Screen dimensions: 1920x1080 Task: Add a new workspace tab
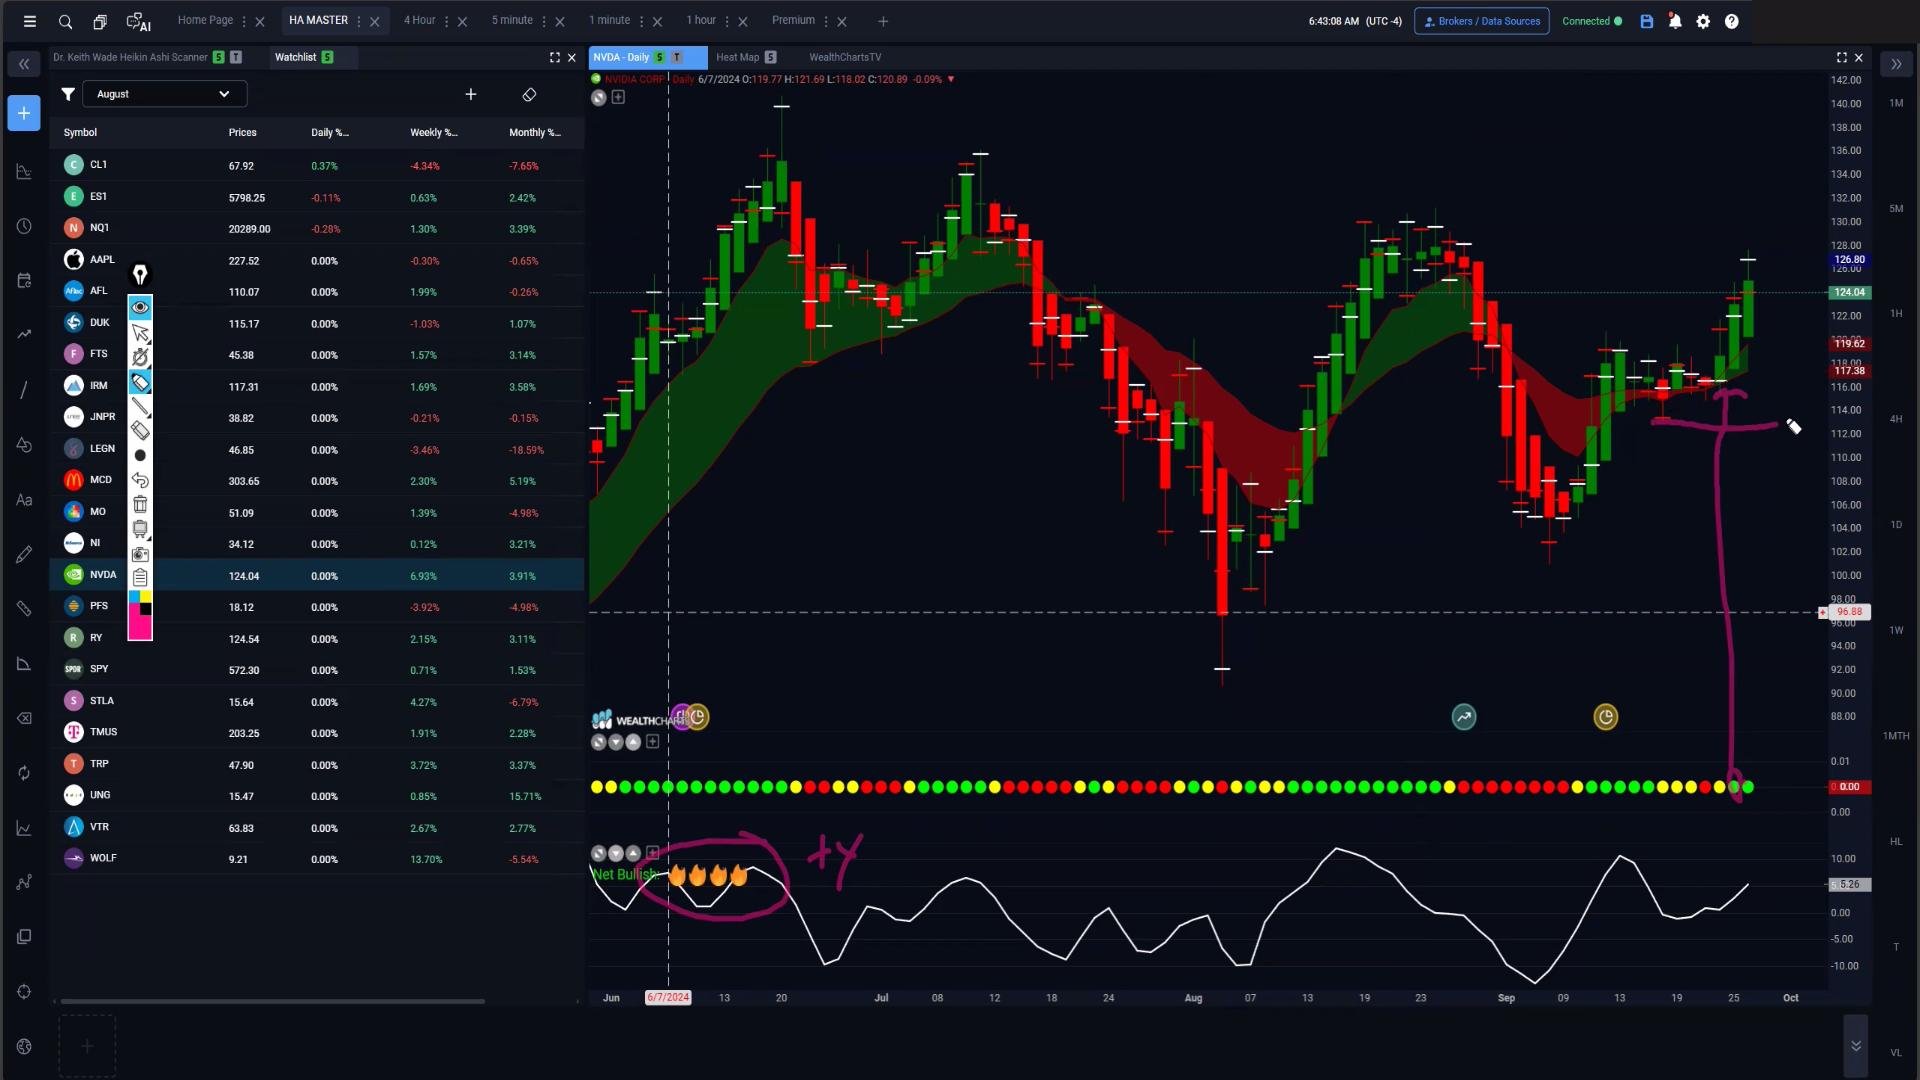click(883, 21)
